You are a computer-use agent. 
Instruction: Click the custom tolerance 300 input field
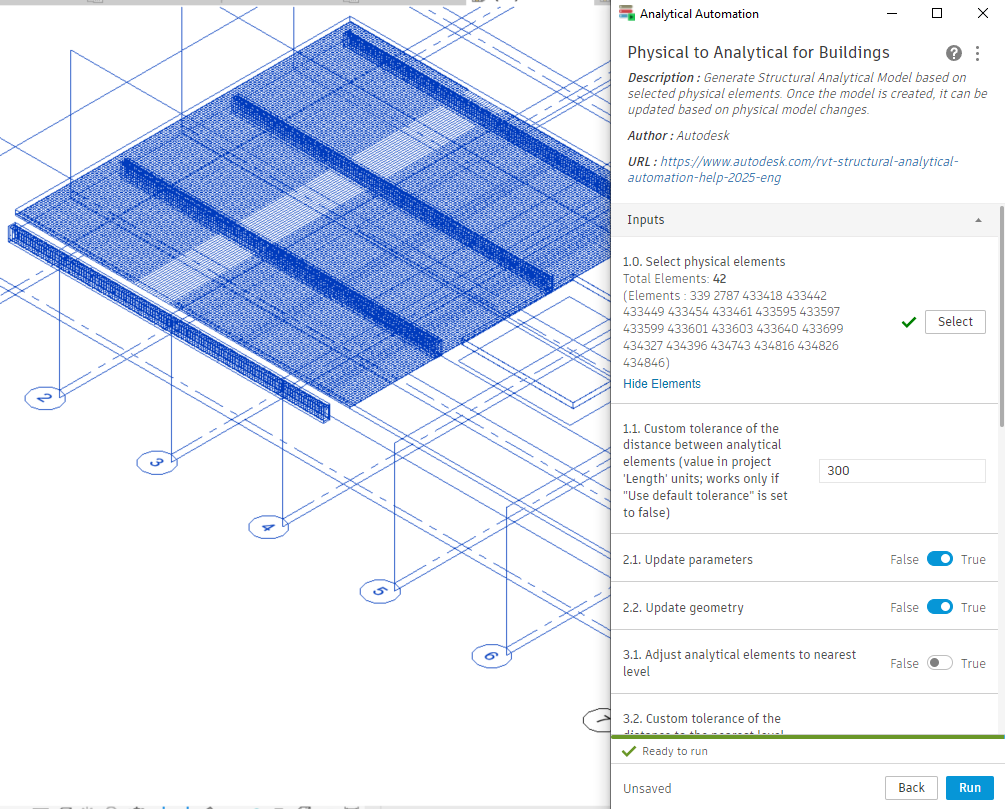[x=902, y=471]
